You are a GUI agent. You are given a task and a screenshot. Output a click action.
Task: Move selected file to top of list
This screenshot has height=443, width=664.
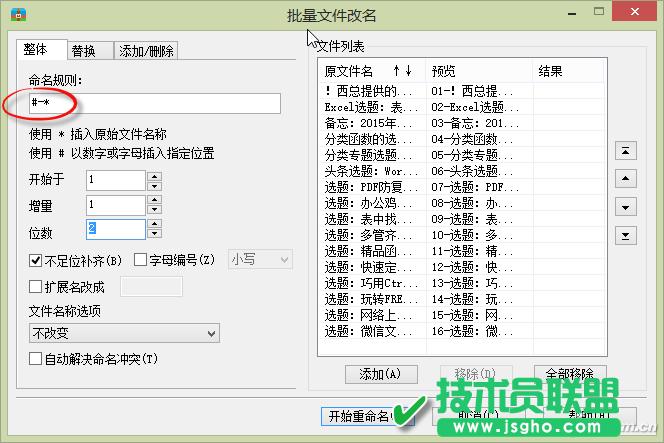point(625,151)
